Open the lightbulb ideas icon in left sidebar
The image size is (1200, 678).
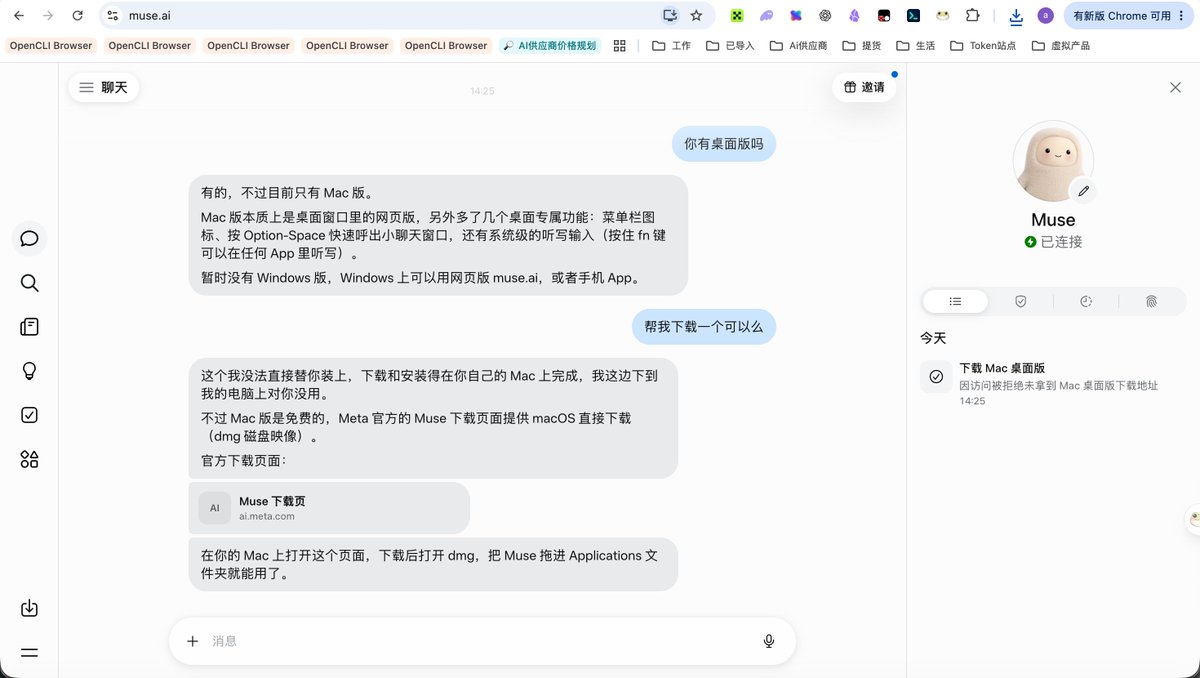[29, 371]
